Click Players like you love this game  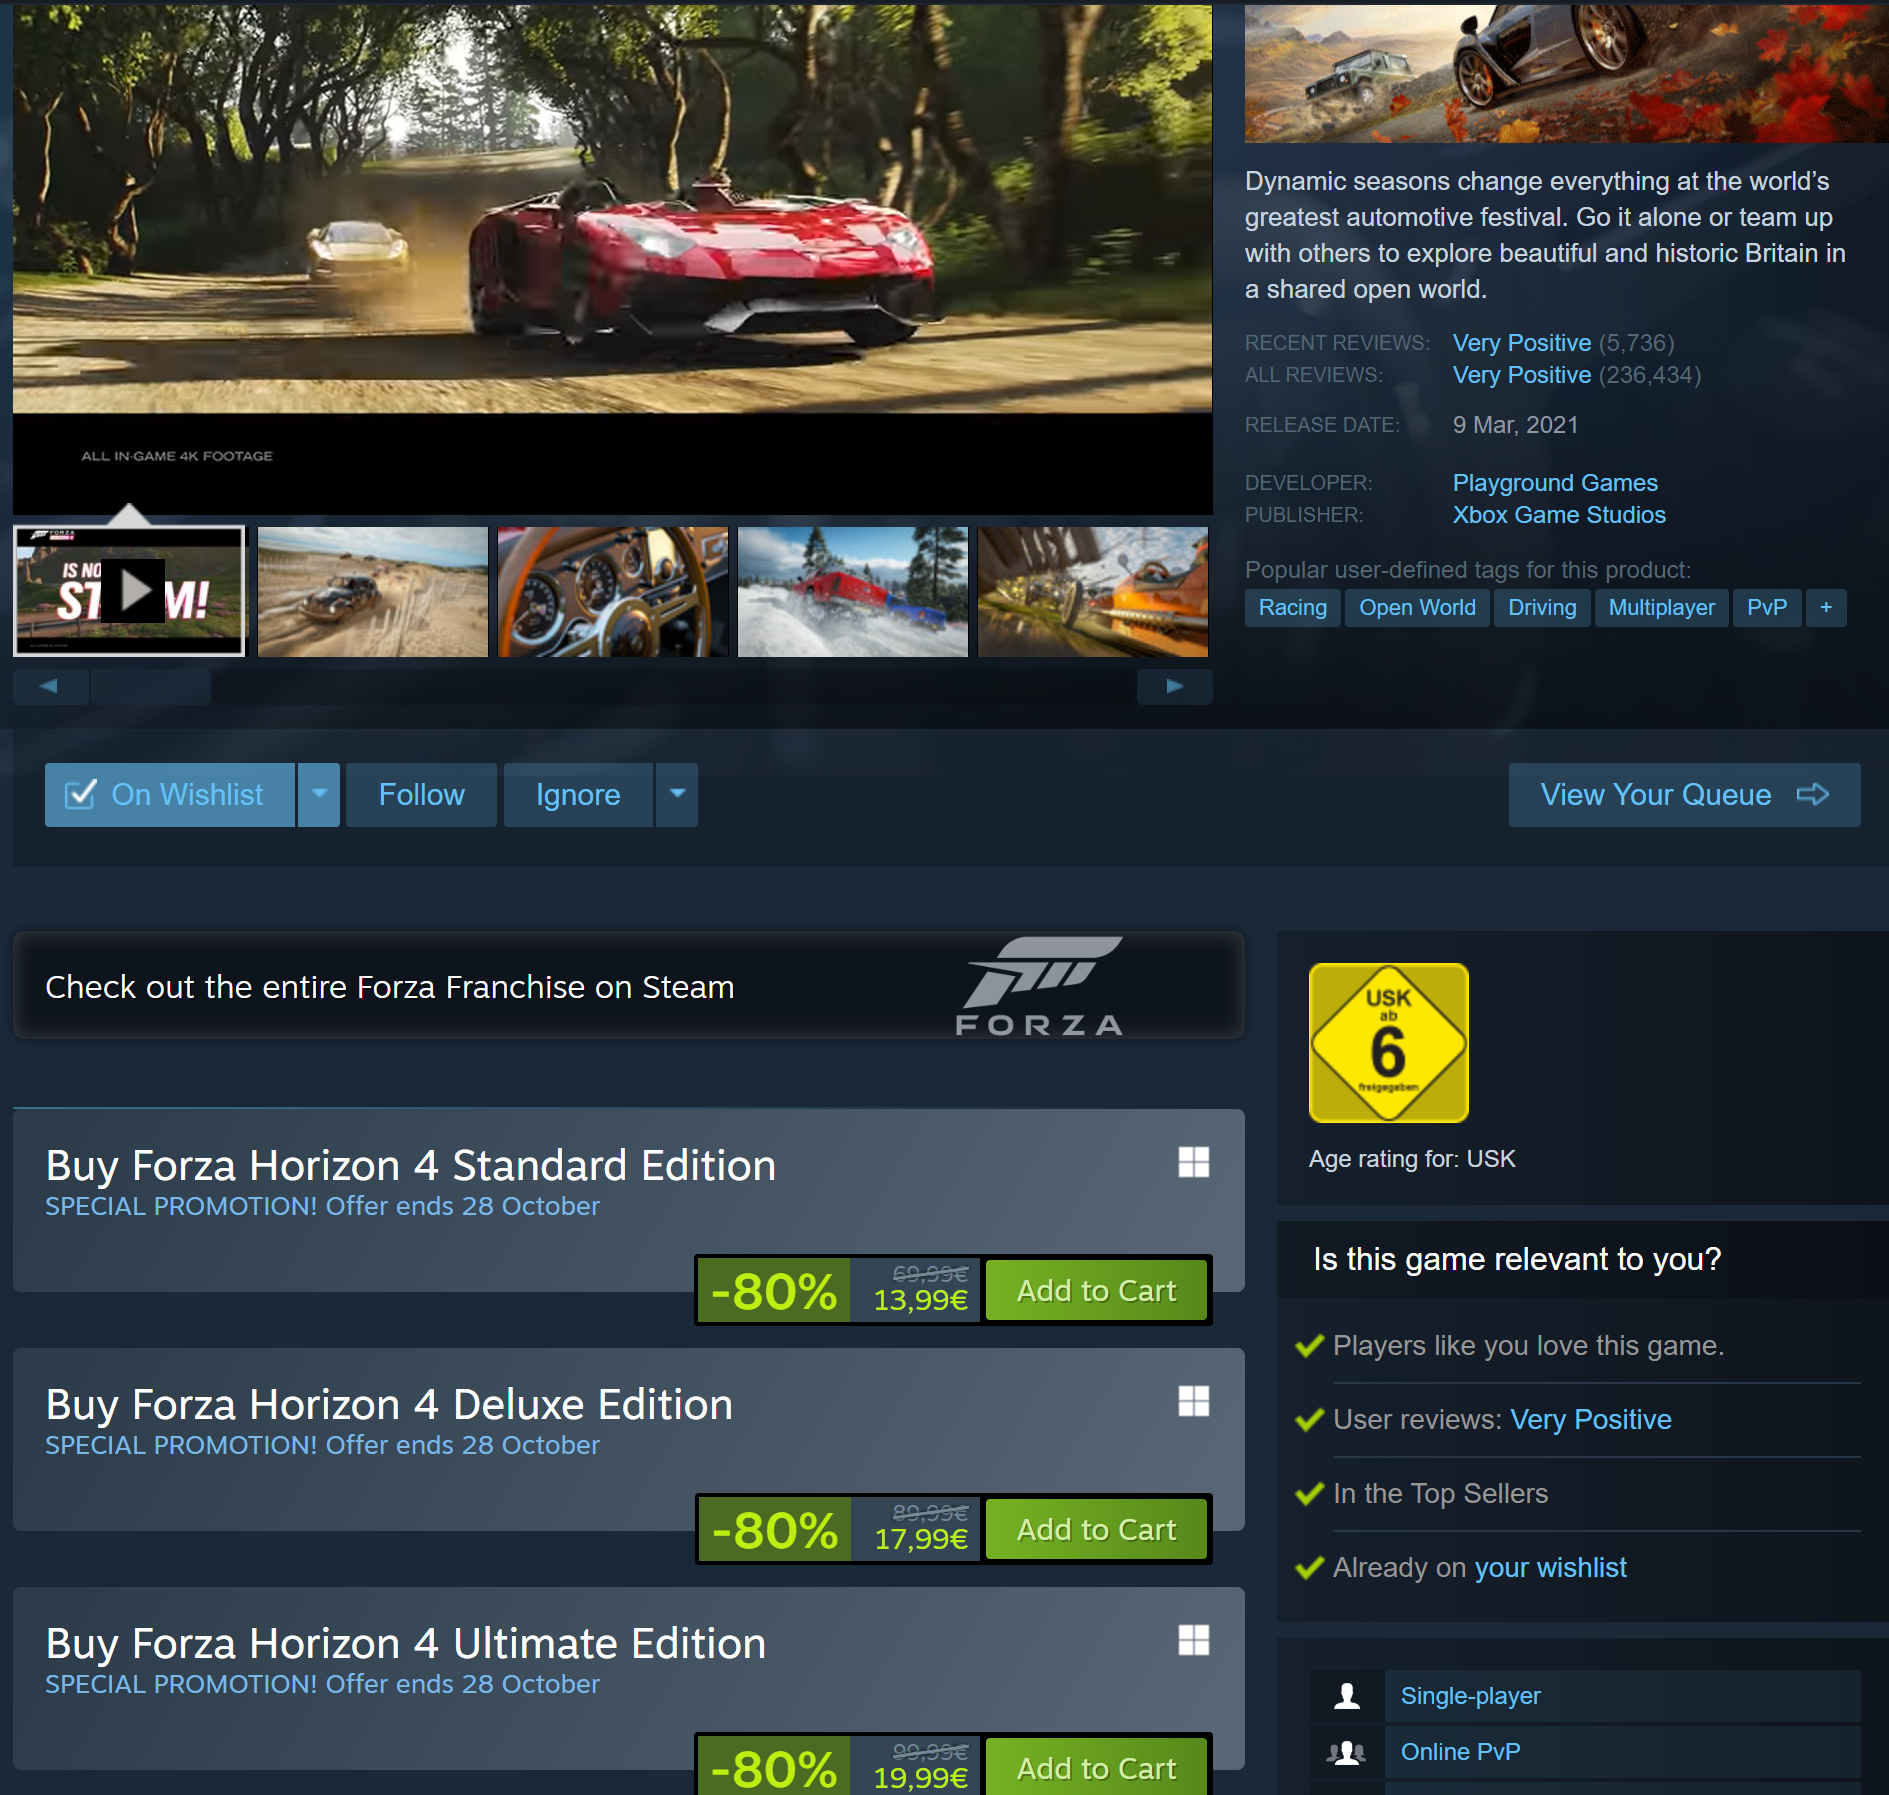(1528, 1346)
